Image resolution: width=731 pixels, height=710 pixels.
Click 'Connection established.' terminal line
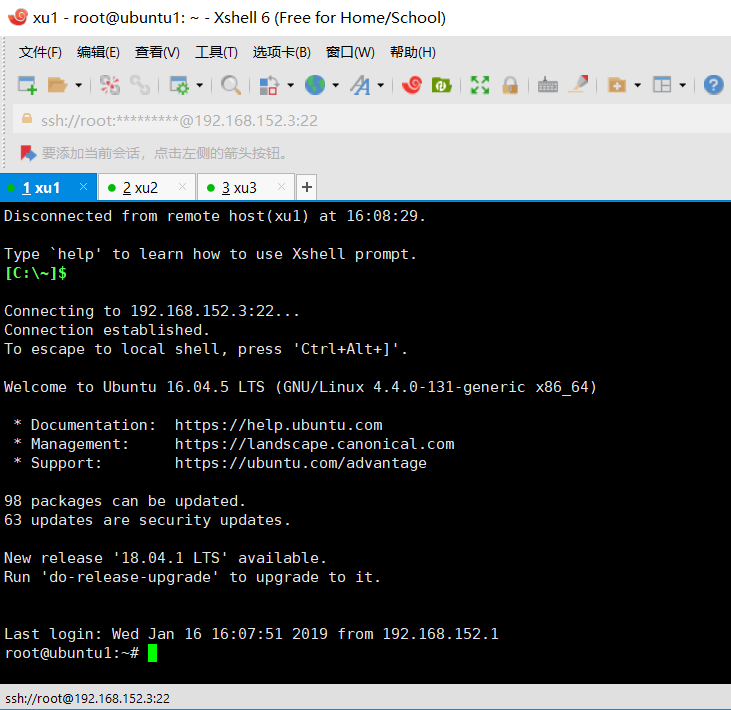pos(107,330)
